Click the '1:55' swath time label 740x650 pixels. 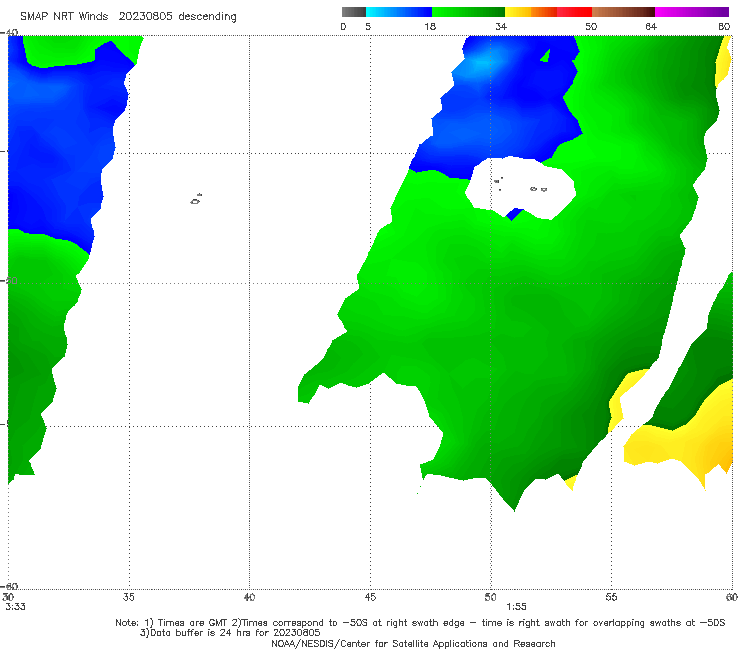pos(516,607)
